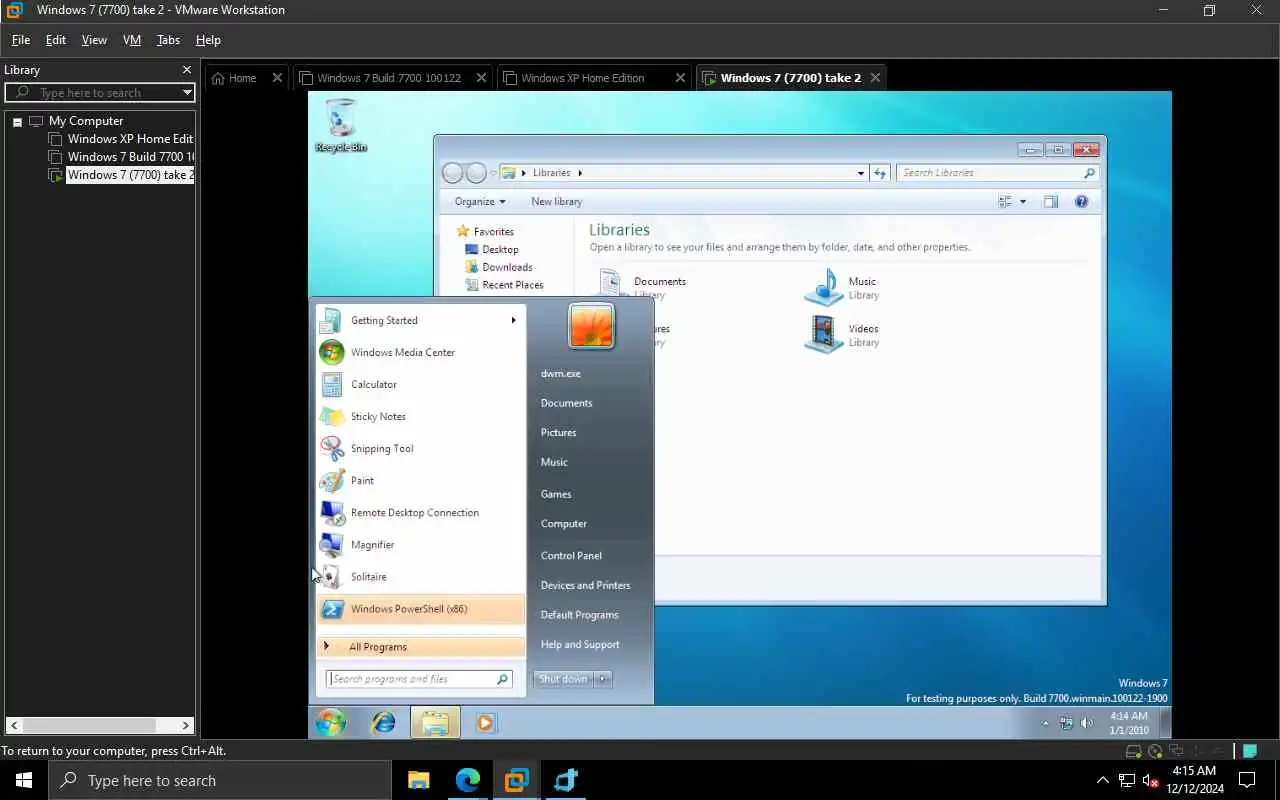Click the user account picture in Start menu
This screenshot has height=800, width=1280.
[x=591, y=326]
